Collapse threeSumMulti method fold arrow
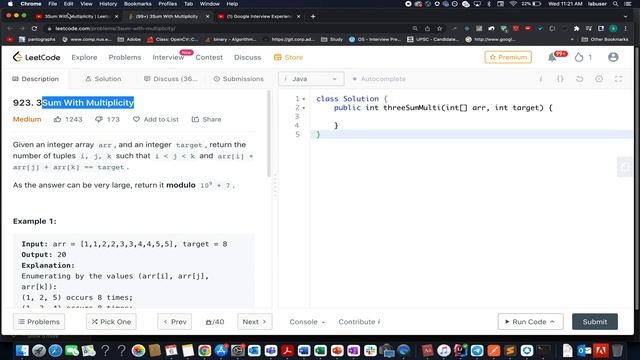The image size is (640, 360). (304, 108)
